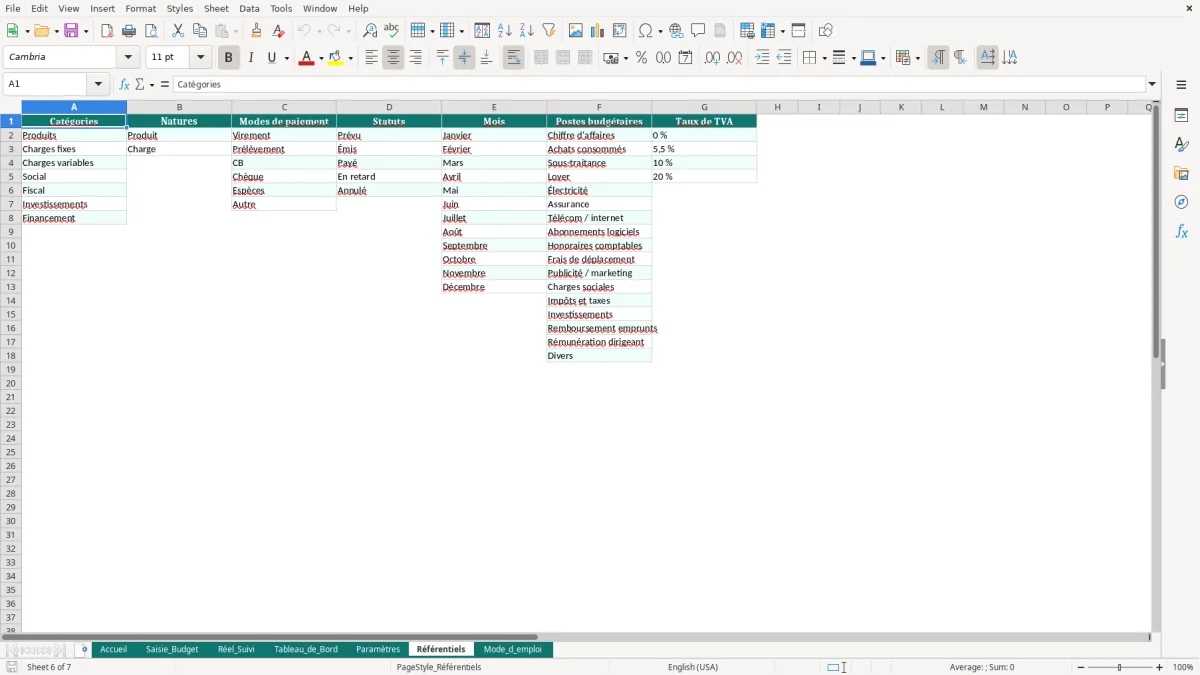Toggle Align Left

tap(371, 58)
